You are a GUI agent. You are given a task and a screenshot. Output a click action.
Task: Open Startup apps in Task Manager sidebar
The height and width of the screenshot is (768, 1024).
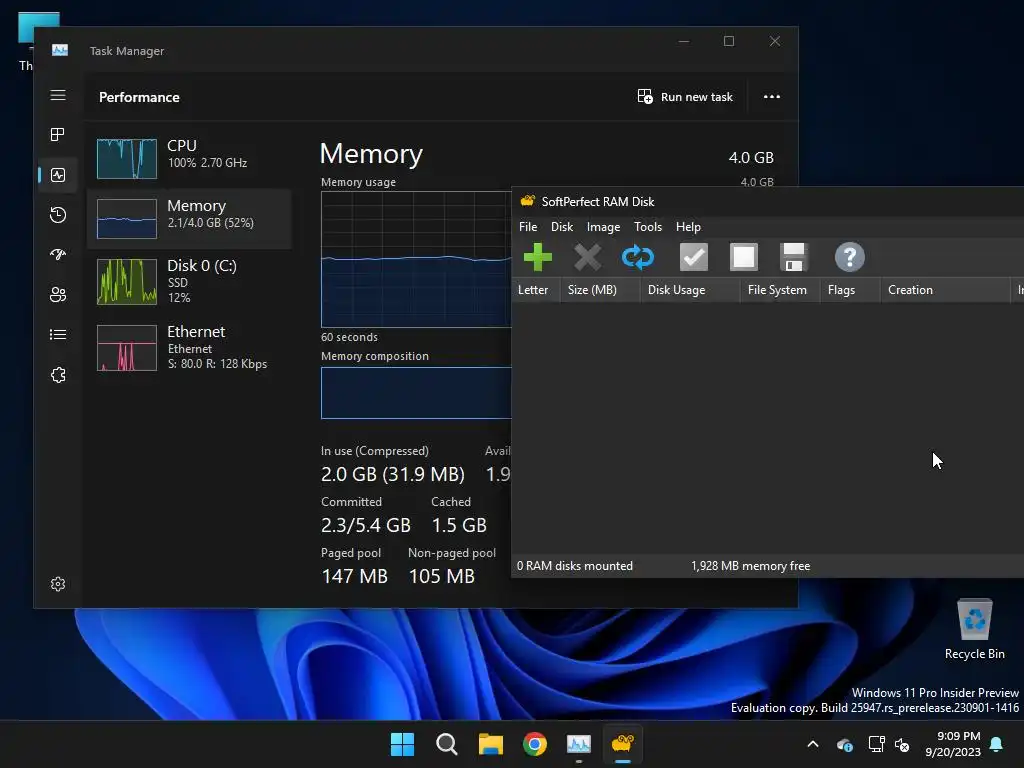coord(58,255)
